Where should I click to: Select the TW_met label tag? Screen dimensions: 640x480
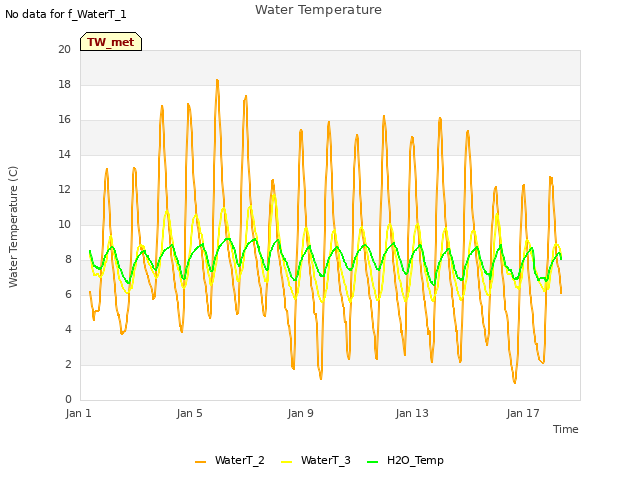(x=111, y=42)
